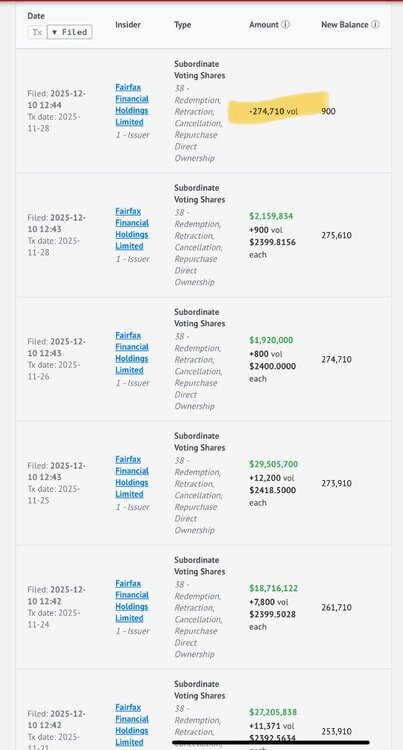Open Fairfax Financial link in +800 vol row
Image resolution: width=403 pixels, height=750 pixels.
[x=132, y=353]
